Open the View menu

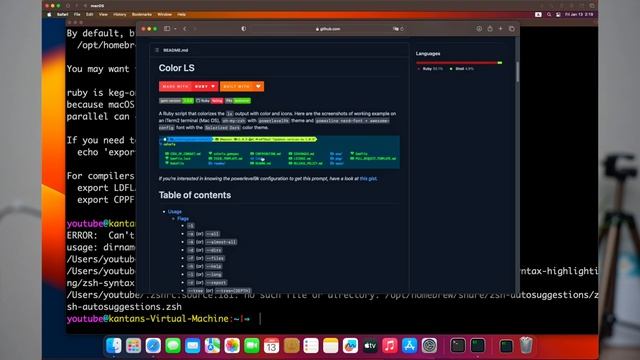[x=103, y=14]
